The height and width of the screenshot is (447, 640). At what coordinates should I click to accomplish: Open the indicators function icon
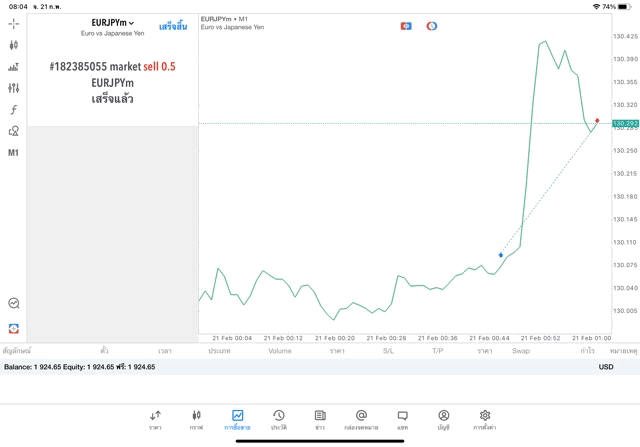[13, 110]
